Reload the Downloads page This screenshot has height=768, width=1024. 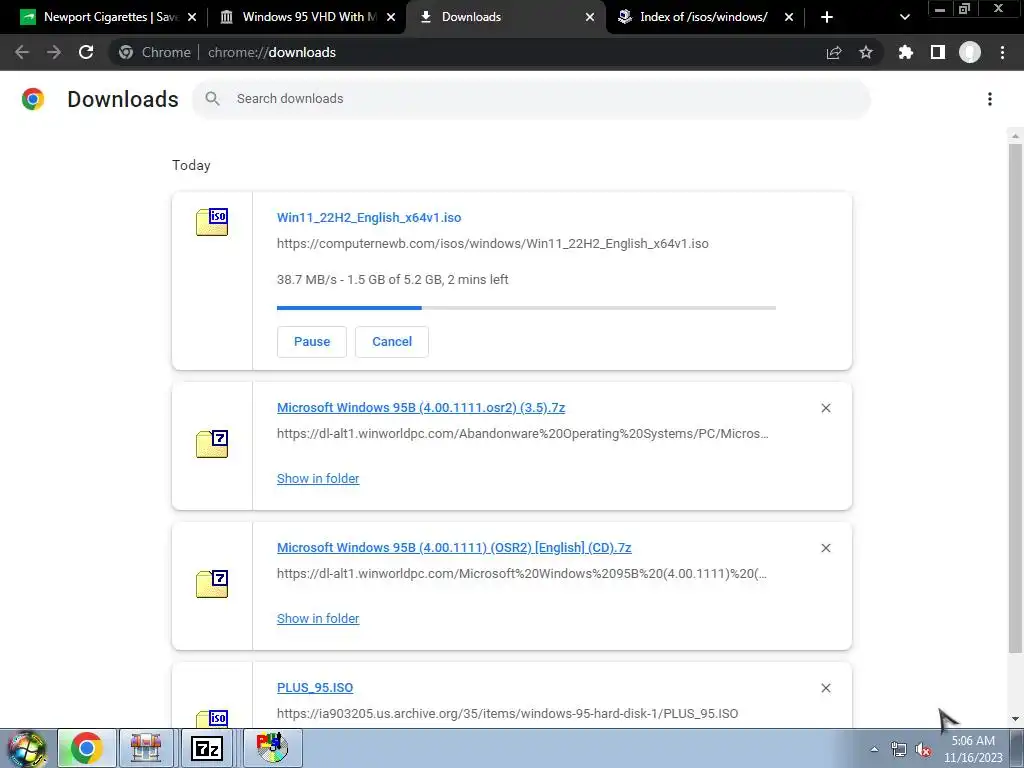pyautogui.click(x=86, y=52)
